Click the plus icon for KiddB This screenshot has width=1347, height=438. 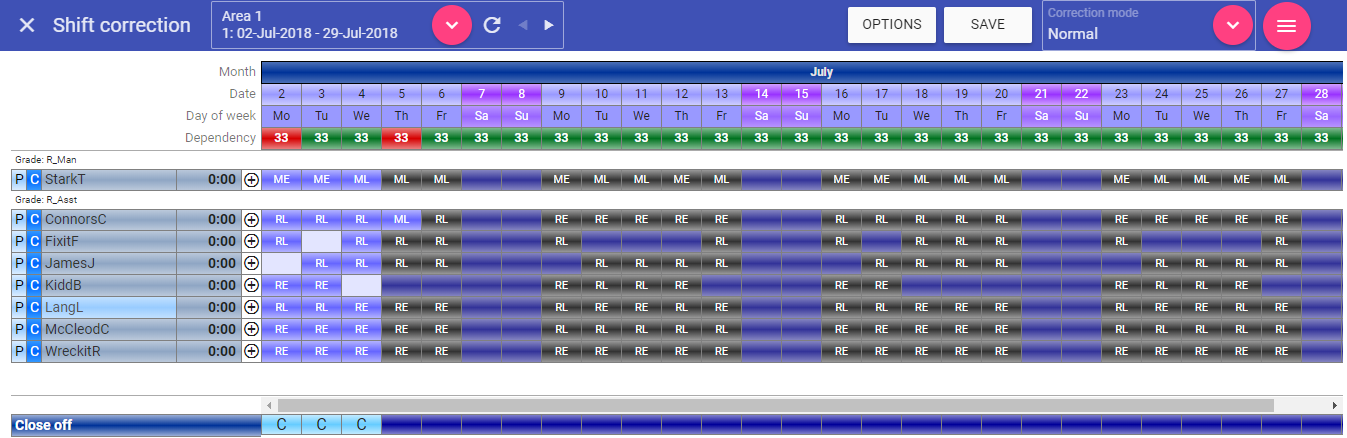pos(251,285)
